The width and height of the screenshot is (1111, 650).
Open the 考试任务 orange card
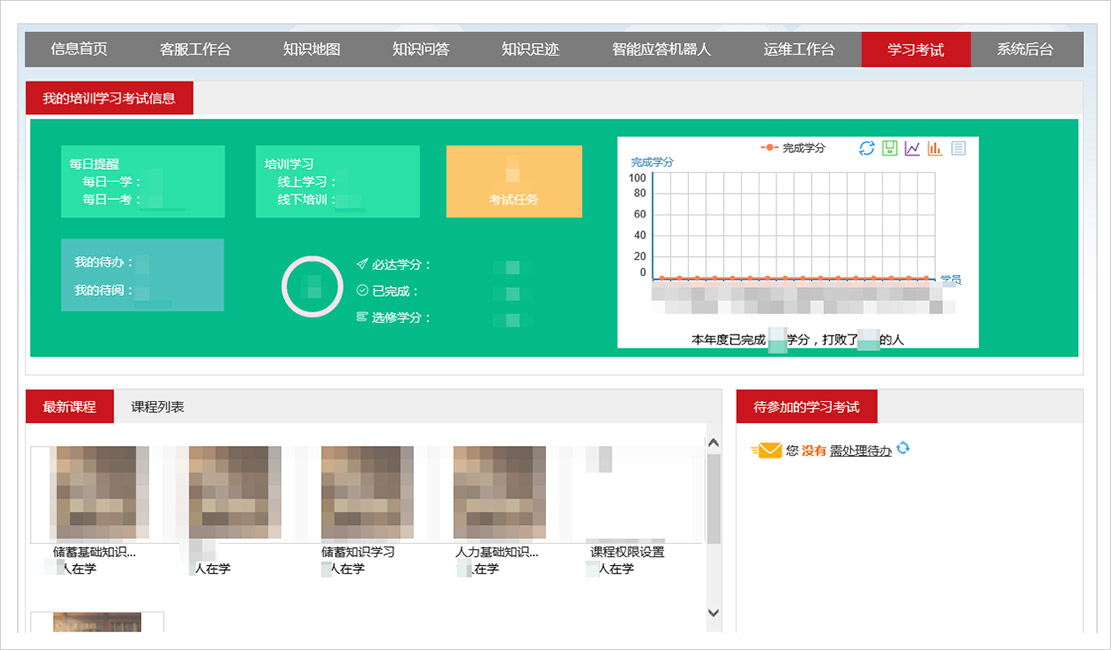[514, 181]
